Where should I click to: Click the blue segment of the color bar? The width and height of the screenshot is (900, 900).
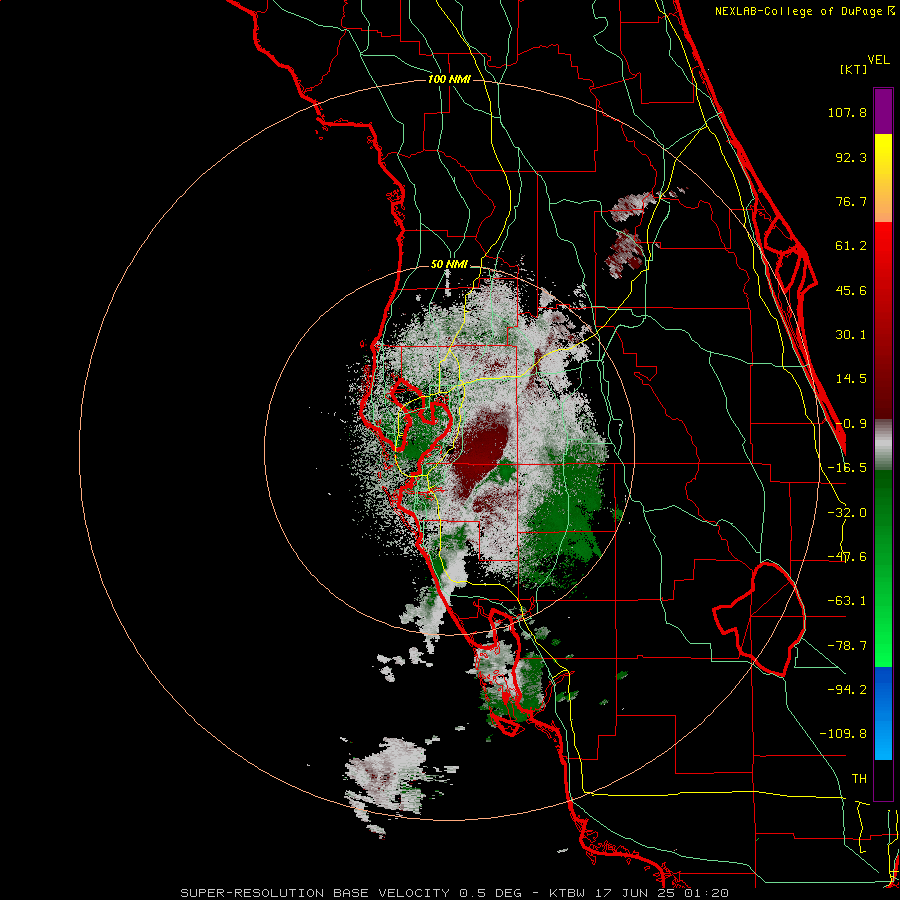coord(883,713)
